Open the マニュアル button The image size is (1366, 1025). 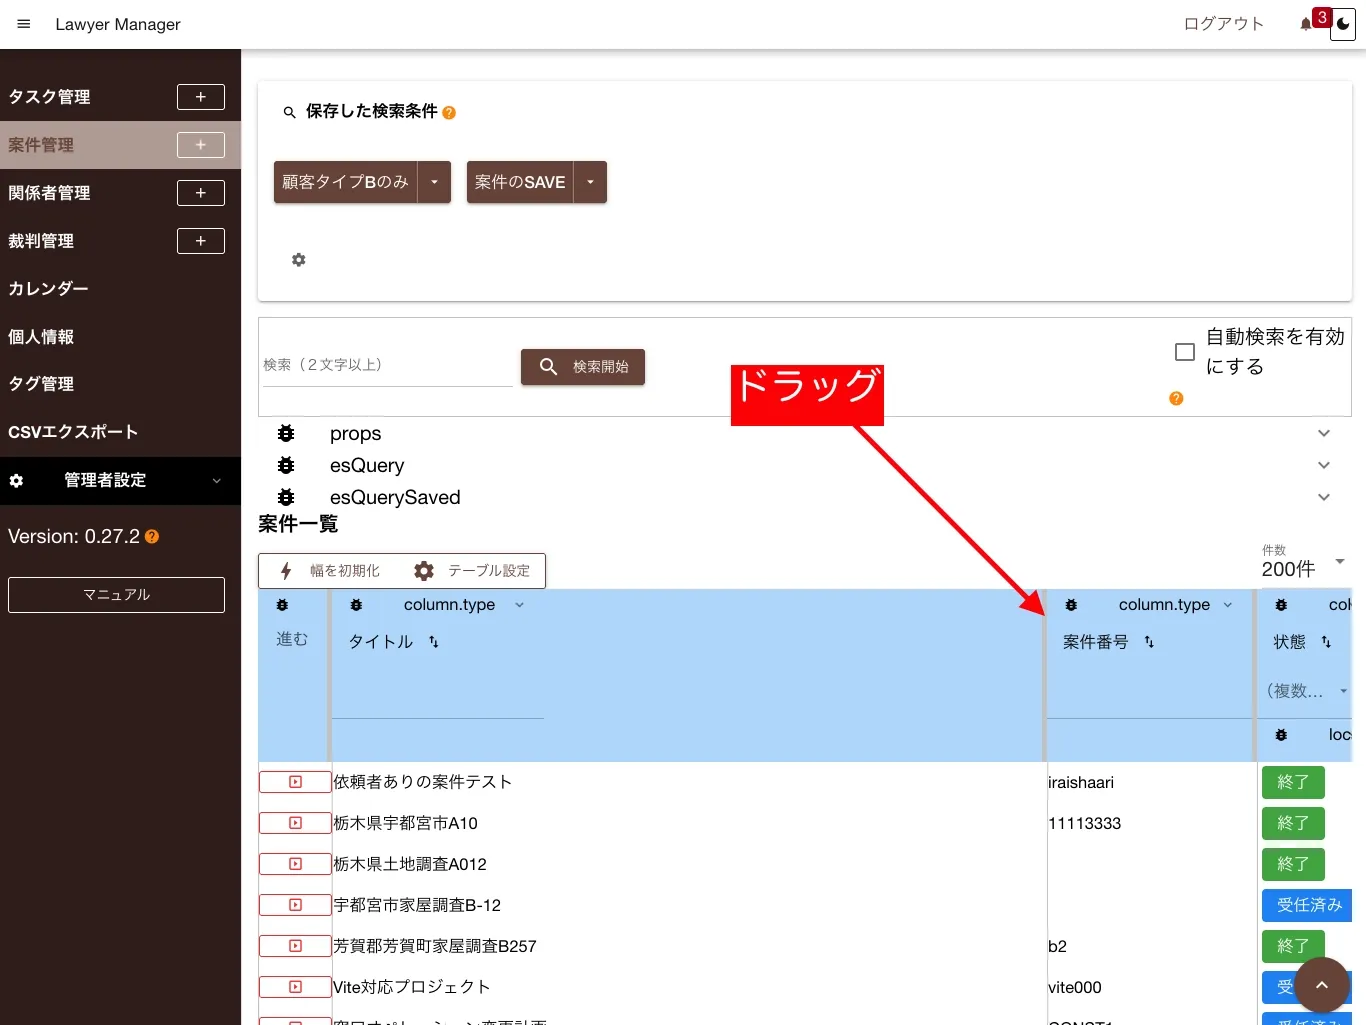pos(116,595)
